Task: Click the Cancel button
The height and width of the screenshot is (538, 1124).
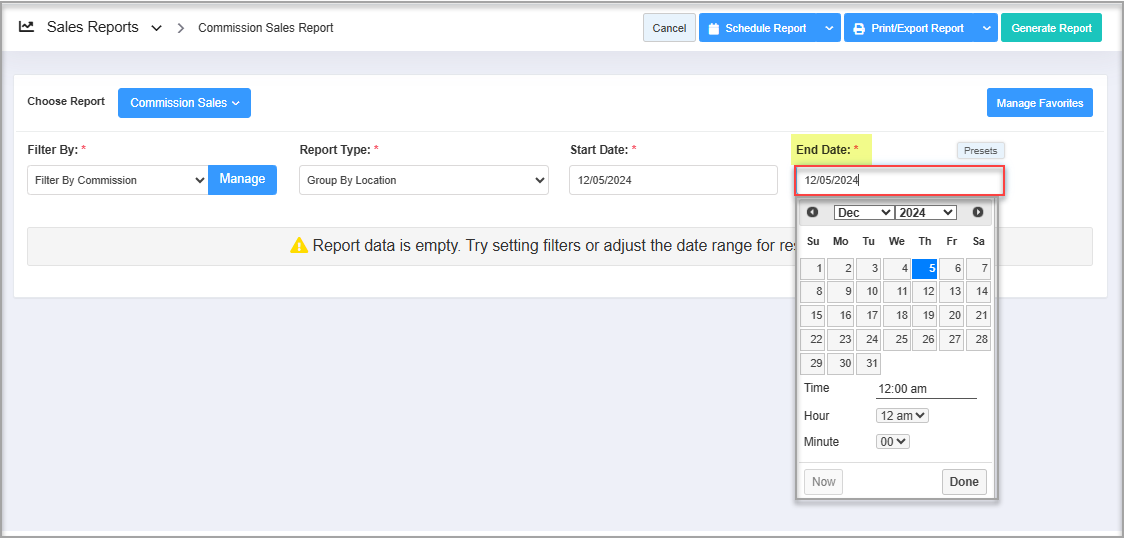Action: [669, 28]
